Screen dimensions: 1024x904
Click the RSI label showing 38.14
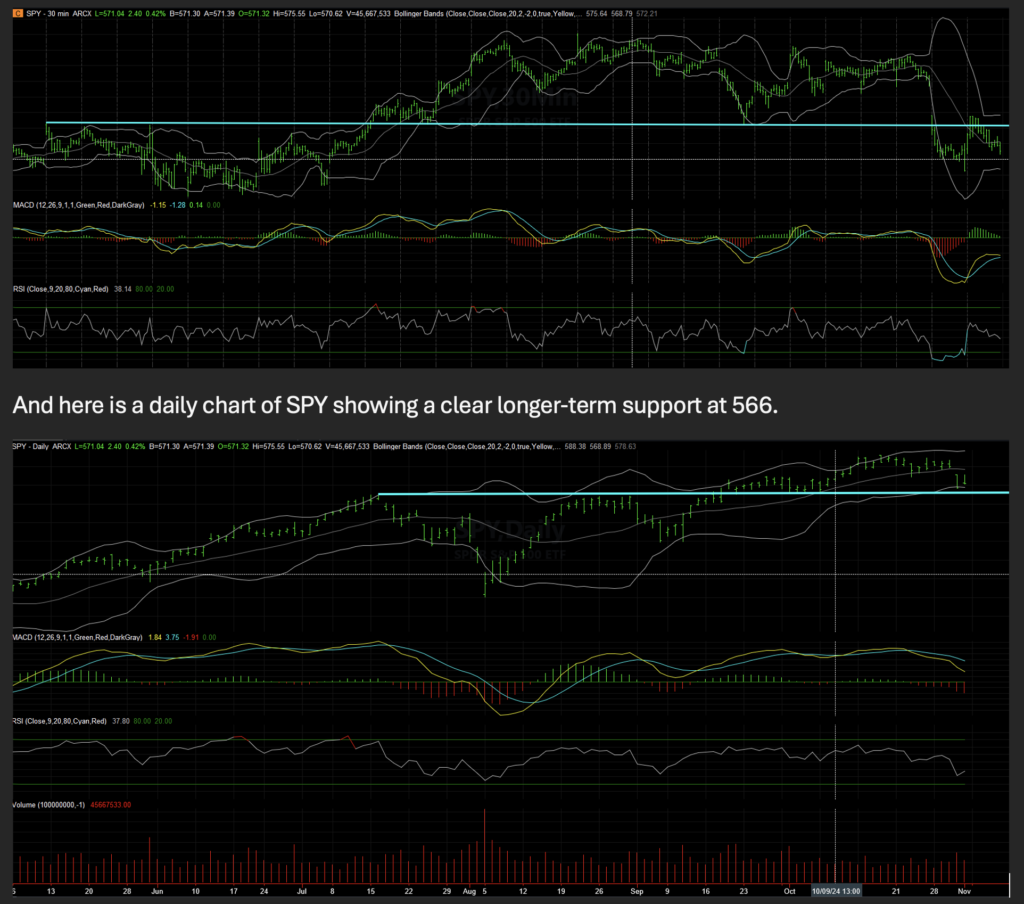(x=61, y=289)
